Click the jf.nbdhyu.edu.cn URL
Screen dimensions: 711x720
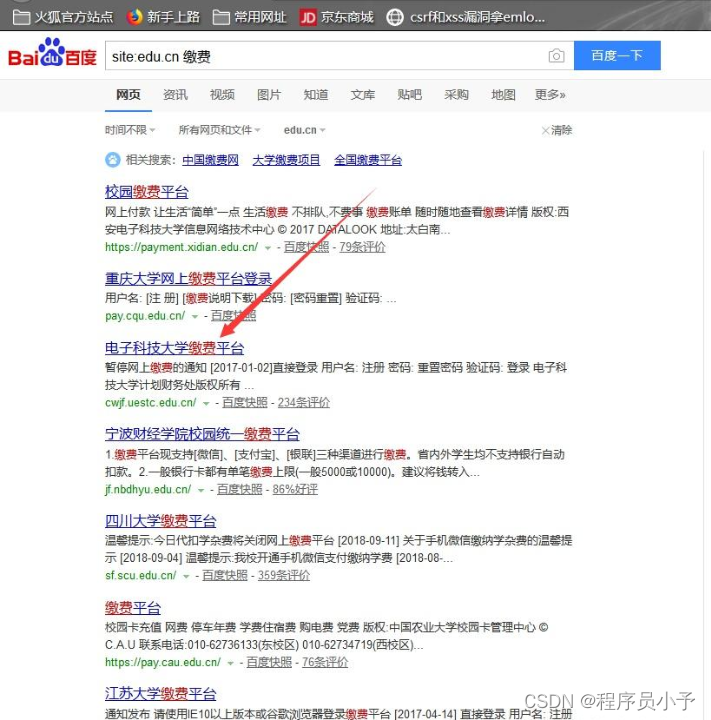[148, 489]
